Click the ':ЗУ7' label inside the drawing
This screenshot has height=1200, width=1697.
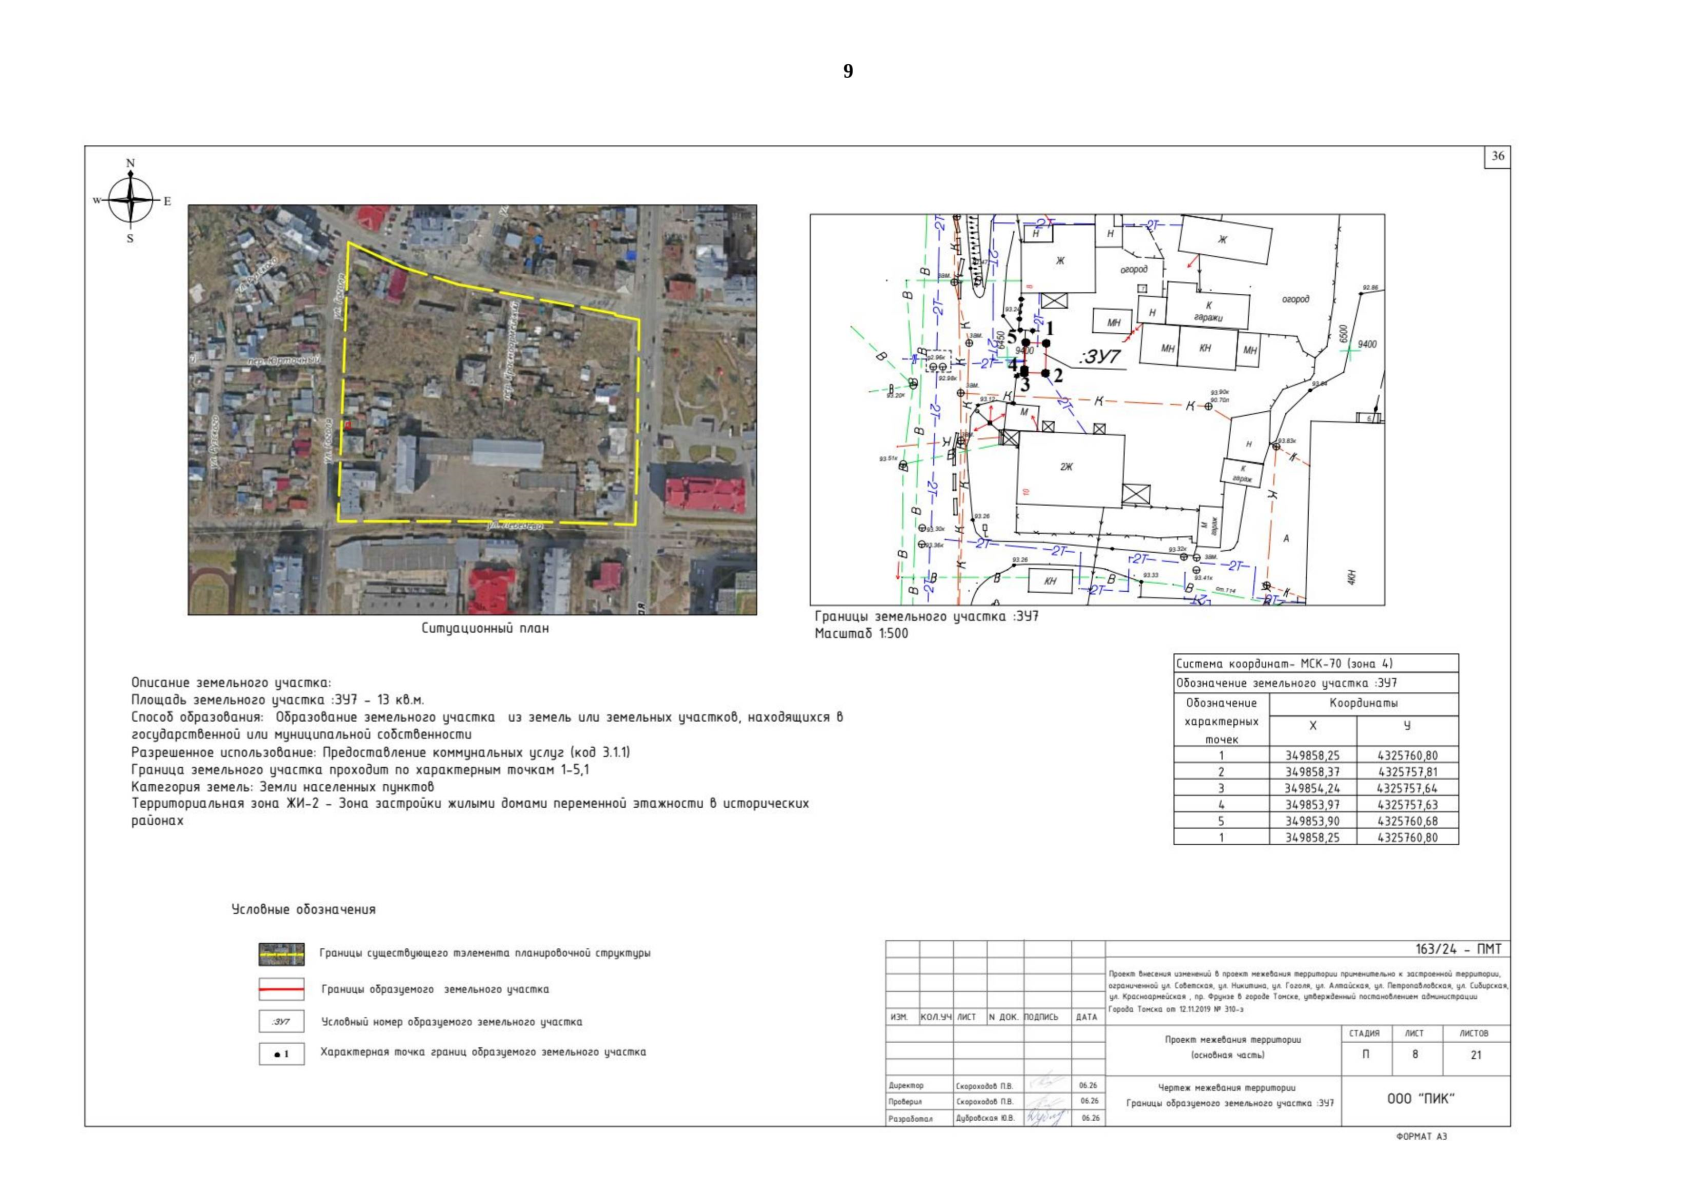[x=1100, y=357]
